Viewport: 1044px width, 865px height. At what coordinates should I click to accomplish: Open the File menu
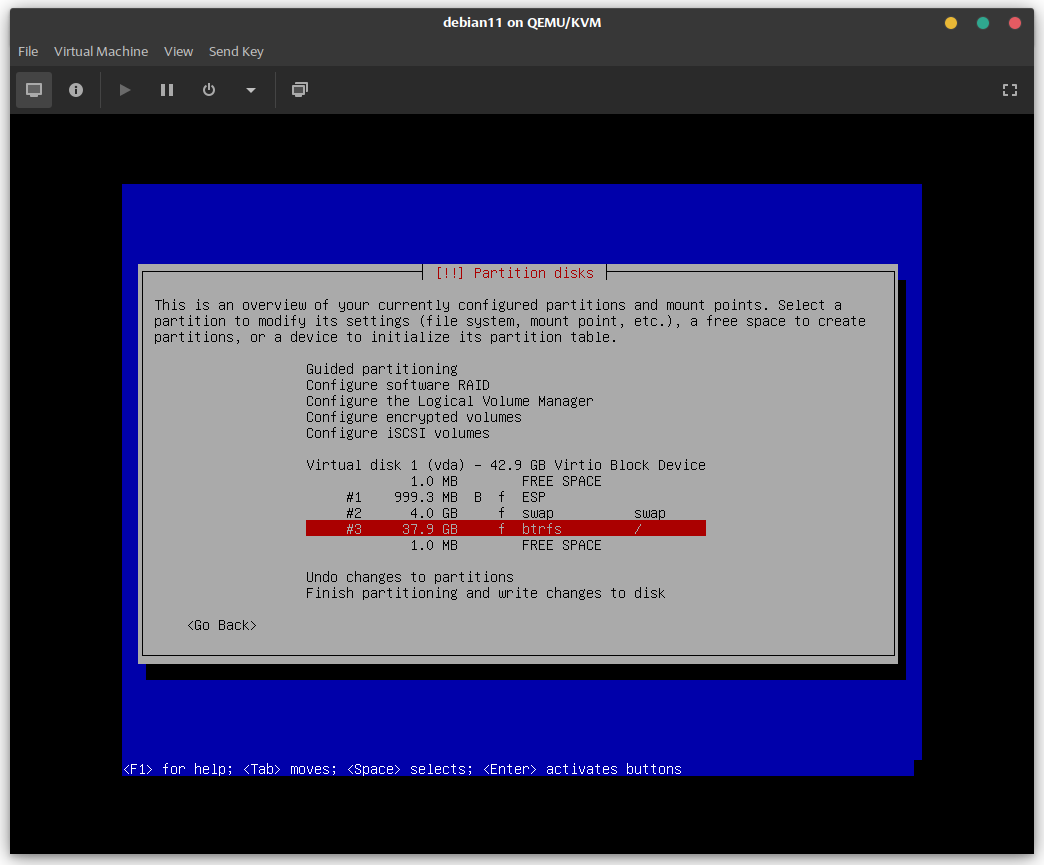[28, 51]
